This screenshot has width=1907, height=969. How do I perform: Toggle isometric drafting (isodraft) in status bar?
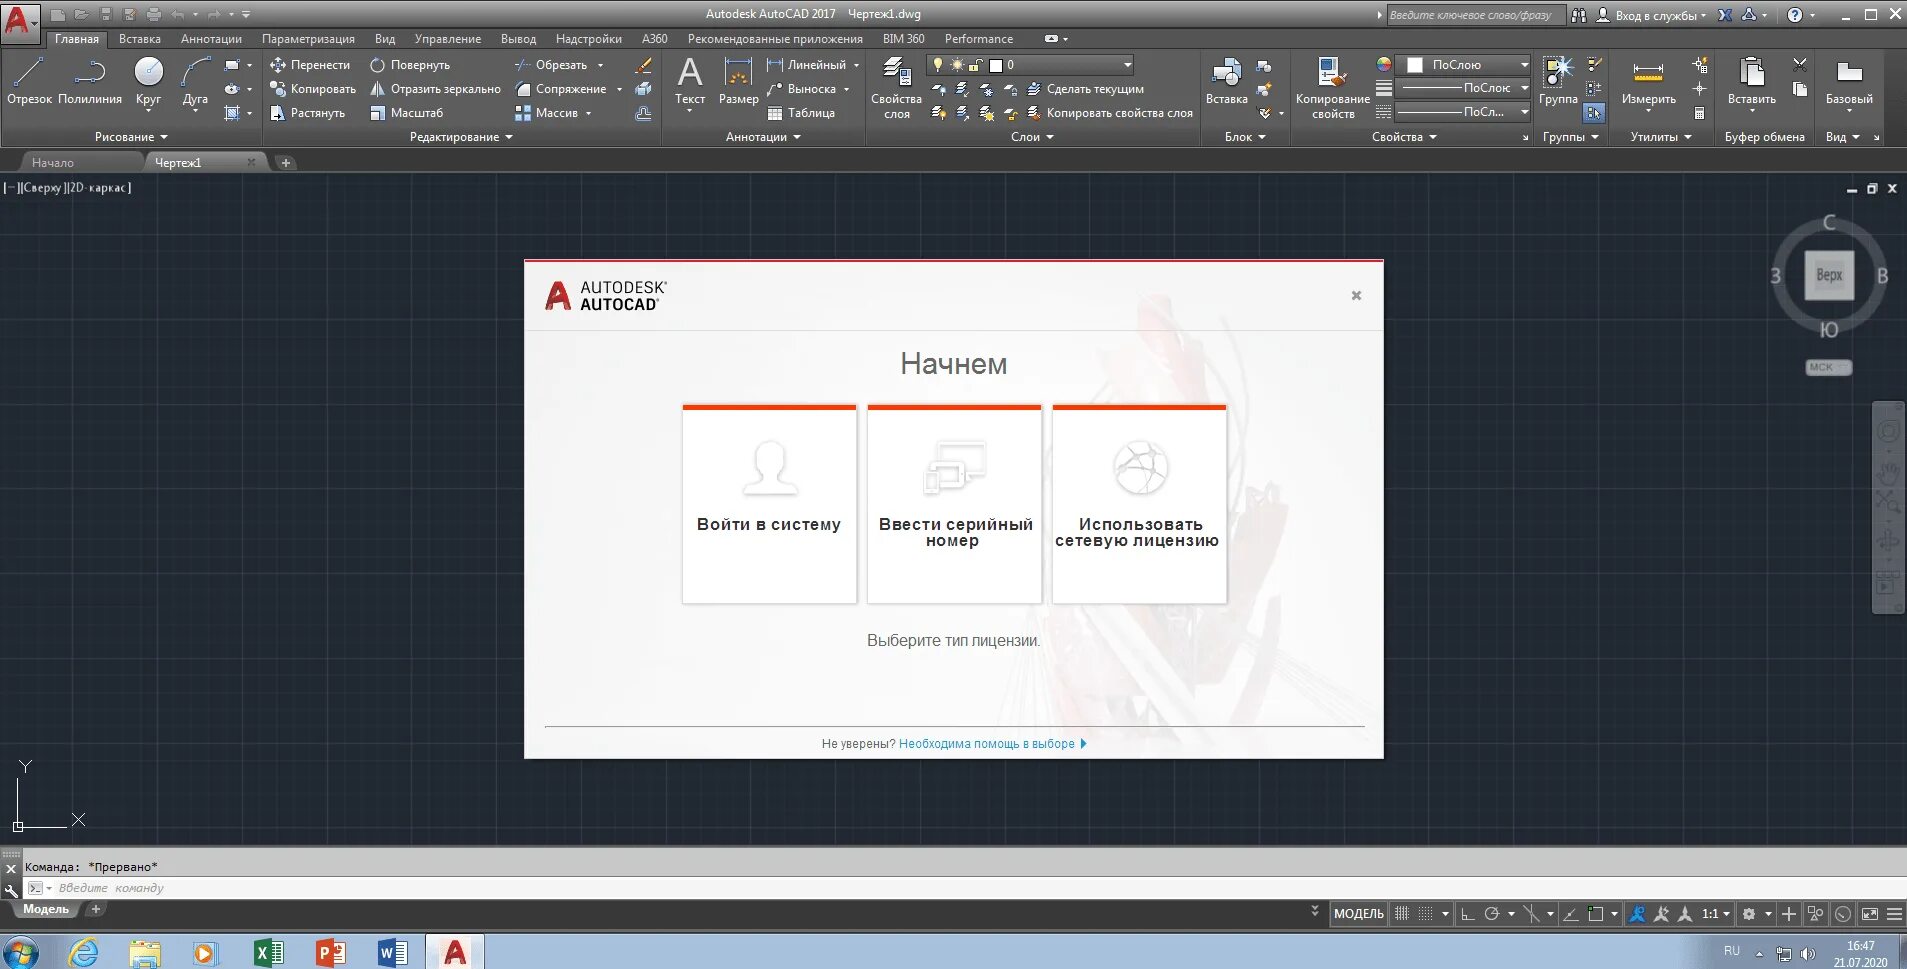tap(1531, 914)
